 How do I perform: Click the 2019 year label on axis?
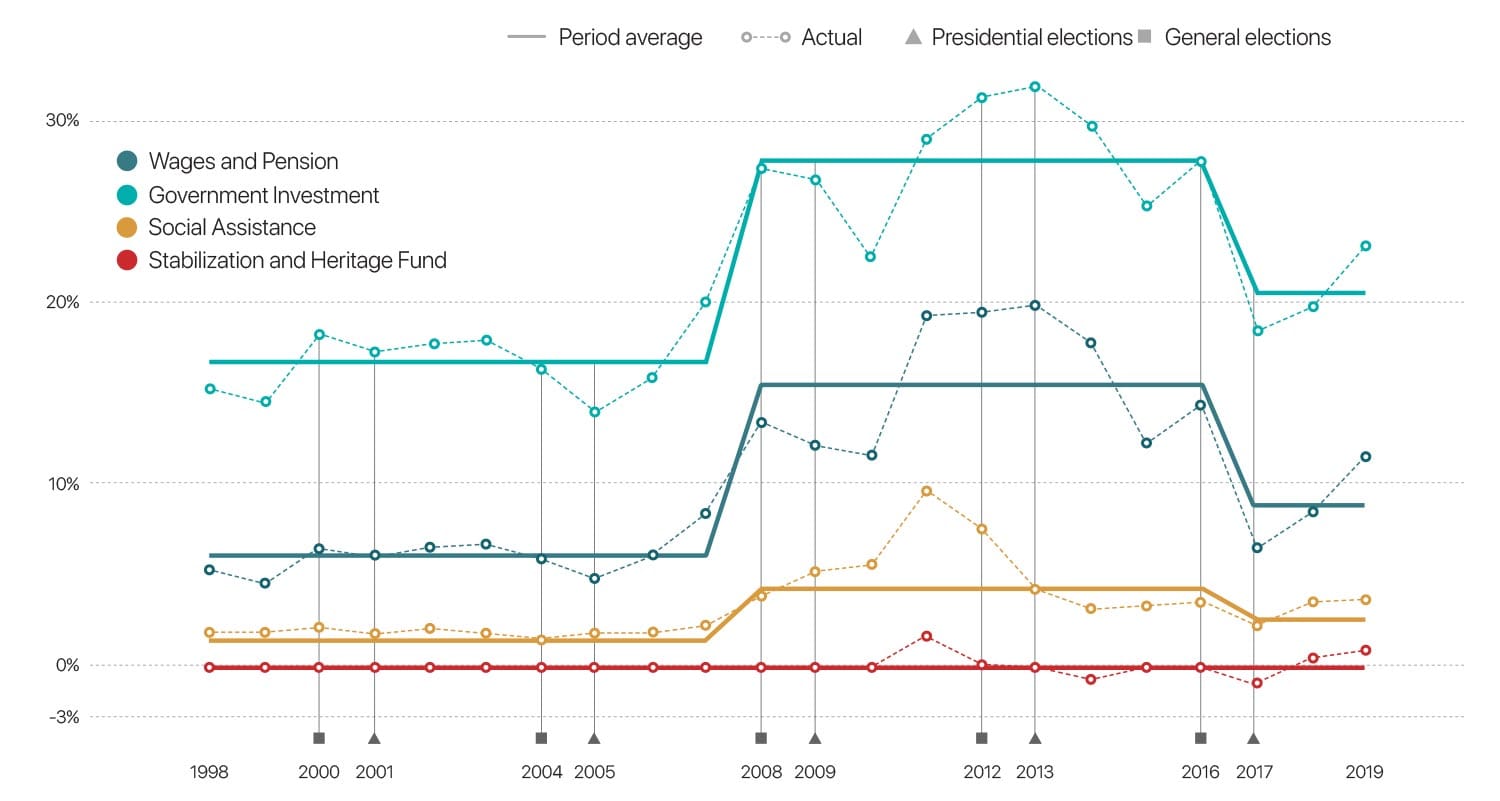point(1364,772)
